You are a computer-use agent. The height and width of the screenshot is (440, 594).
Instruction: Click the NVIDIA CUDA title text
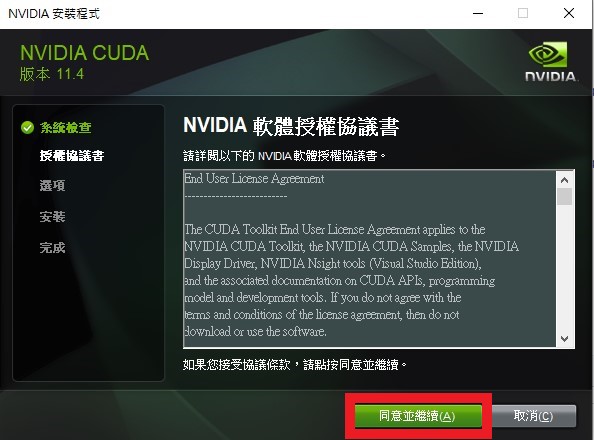coord(84,53)
